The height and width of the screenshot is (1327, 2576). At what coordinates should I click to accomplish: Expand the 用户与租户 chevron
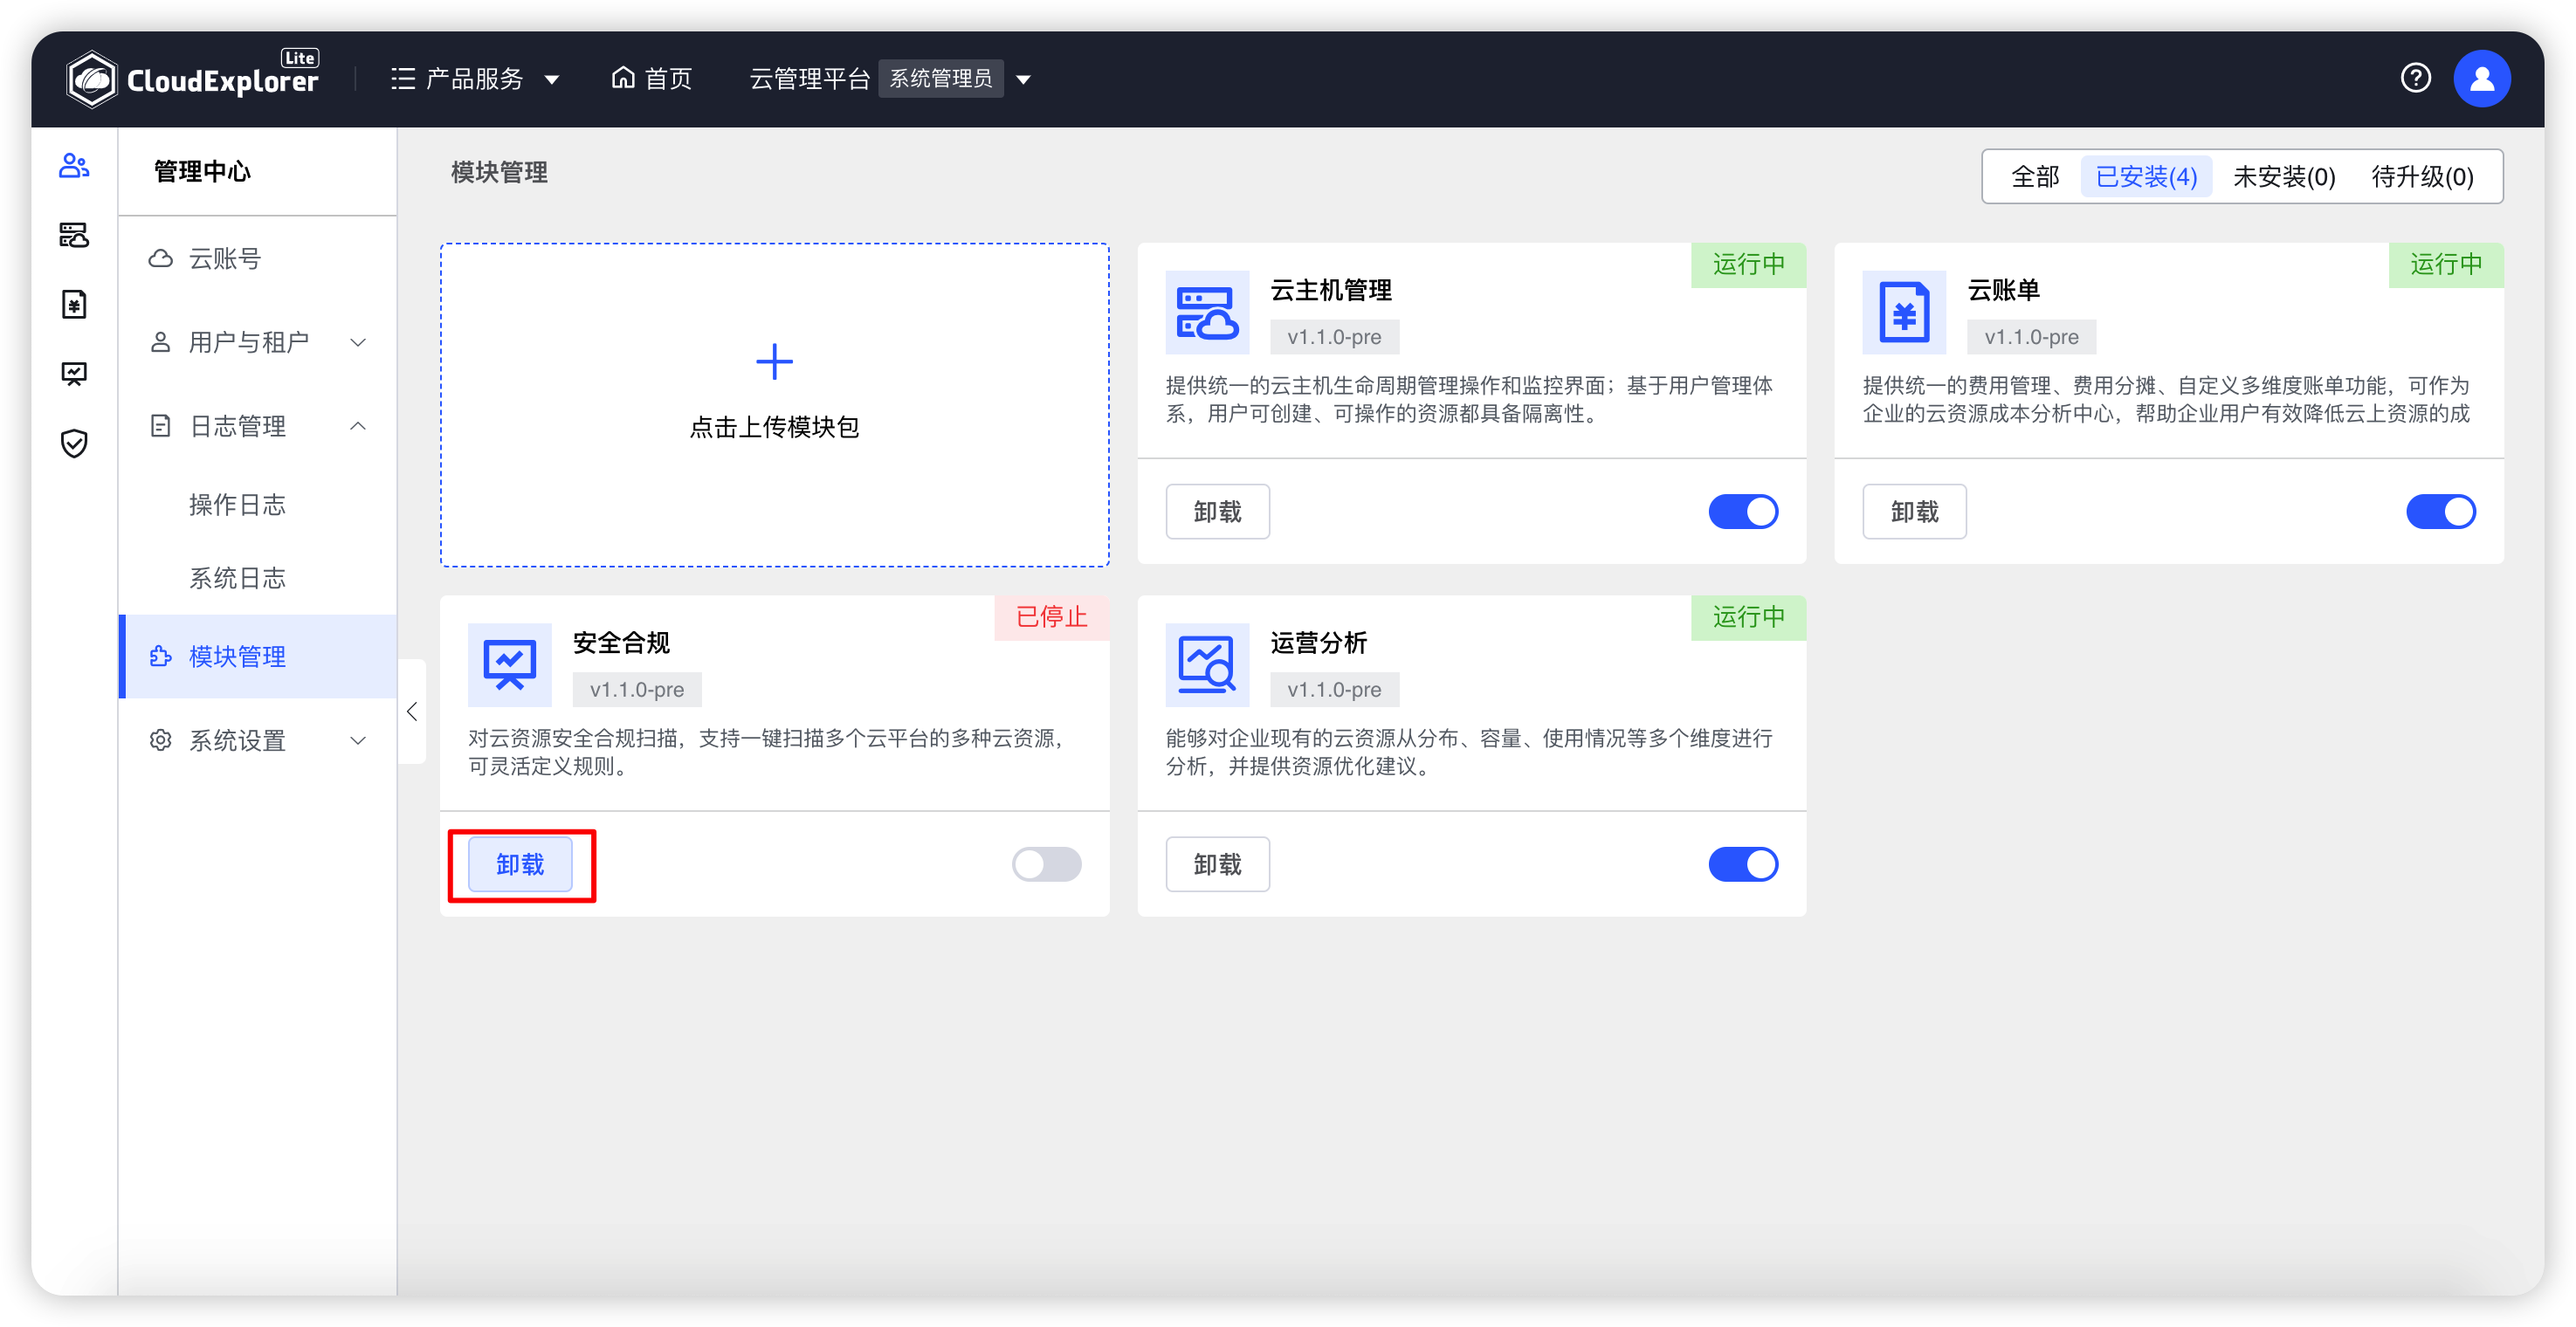coord(357,342)
